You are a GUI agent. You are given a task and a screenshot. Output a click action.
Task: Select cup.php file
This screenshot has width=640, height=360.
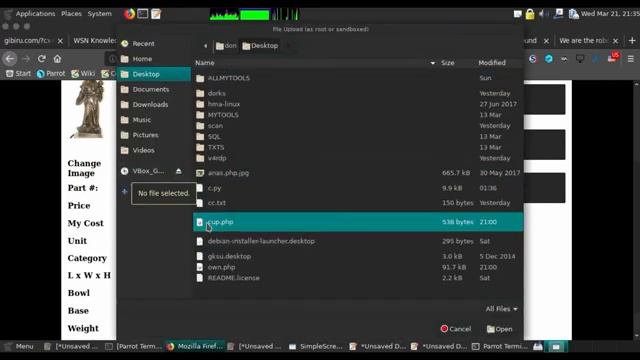coord(358,222)
